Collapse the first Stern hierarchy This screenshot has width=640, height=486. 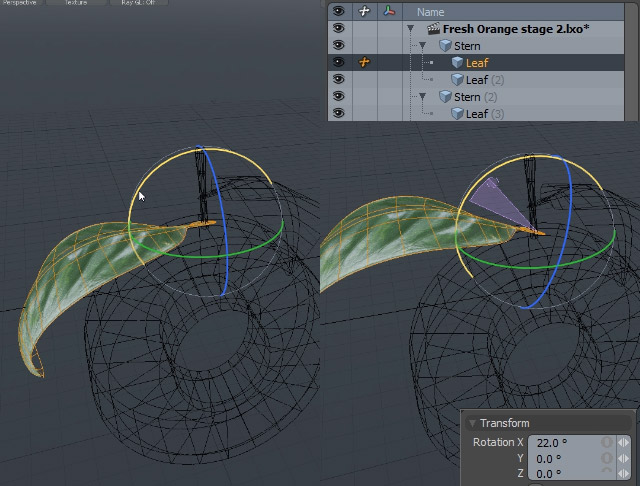click(423, 46)
